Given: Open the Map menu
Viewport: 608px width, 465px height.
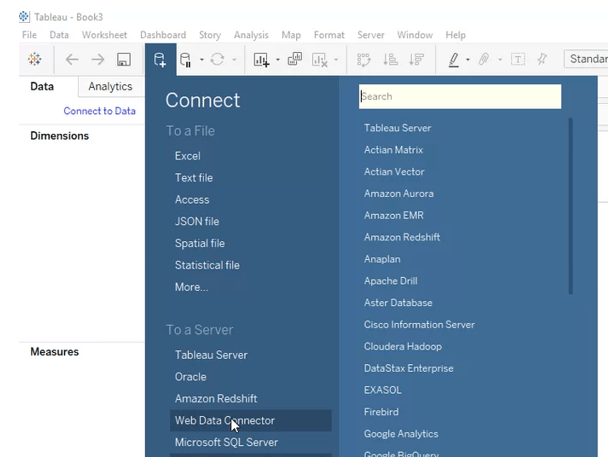Looking at the screenshot, I should click(x=291, y=35).
